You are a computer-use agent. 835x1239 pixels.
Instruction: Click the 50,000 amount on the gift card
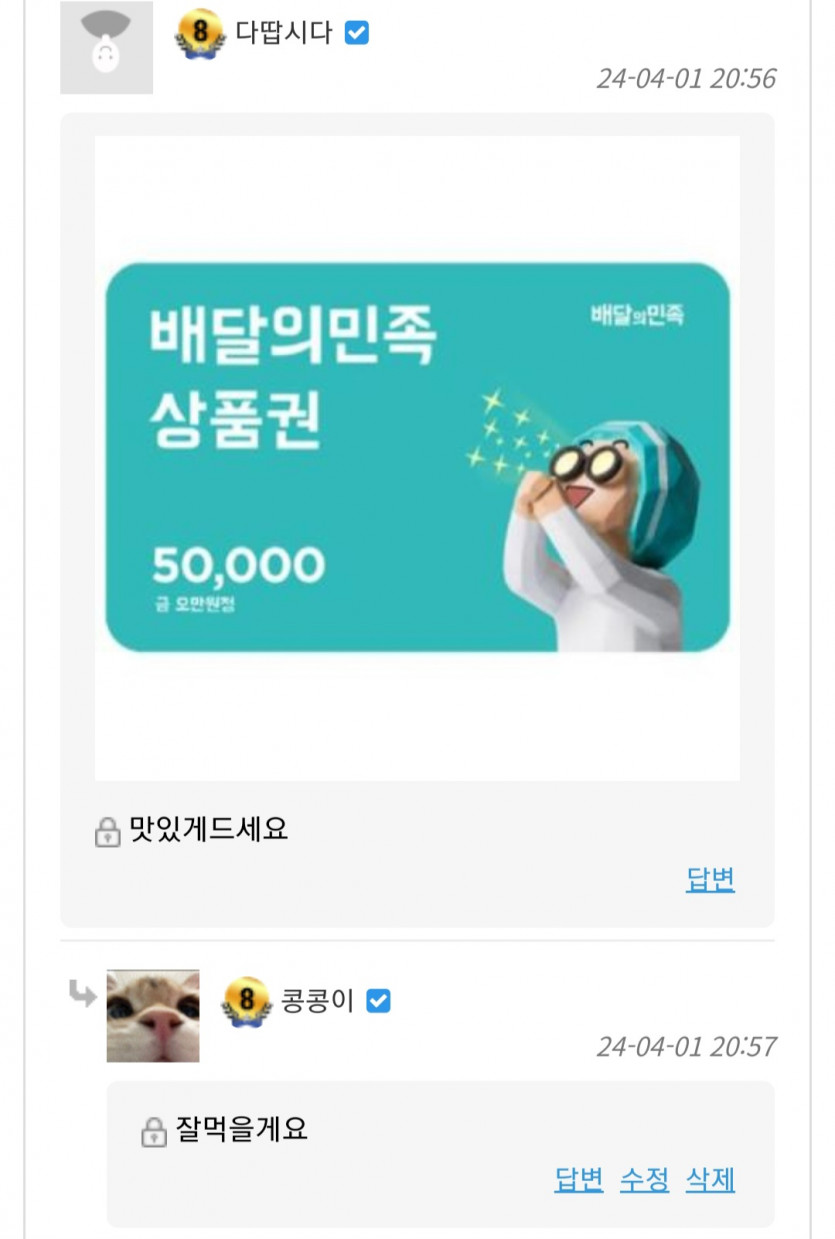239,565
